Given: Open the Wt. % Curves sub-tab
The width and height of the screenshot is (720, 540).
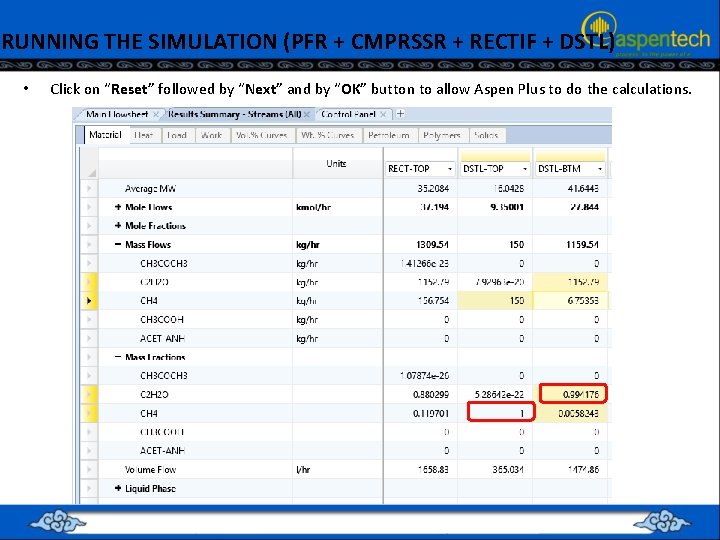Looking at the screenshot, I should coord(328,135).
